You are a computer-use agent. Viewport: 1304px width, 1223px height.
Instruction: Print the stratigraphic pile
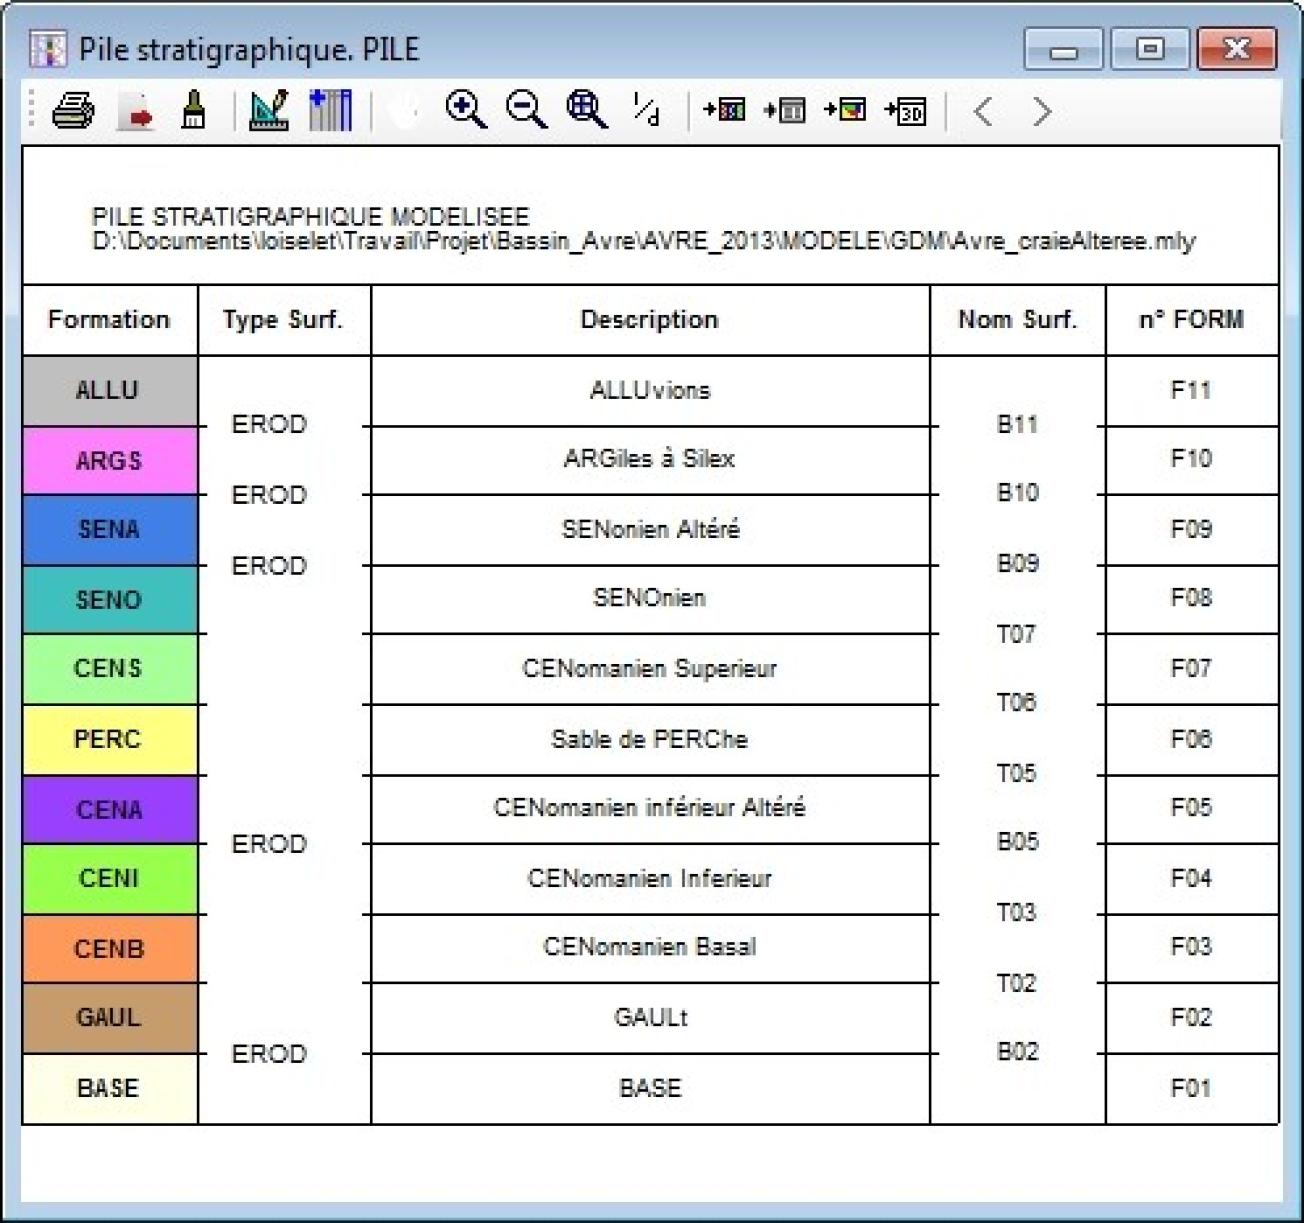[x=70, y=111]
